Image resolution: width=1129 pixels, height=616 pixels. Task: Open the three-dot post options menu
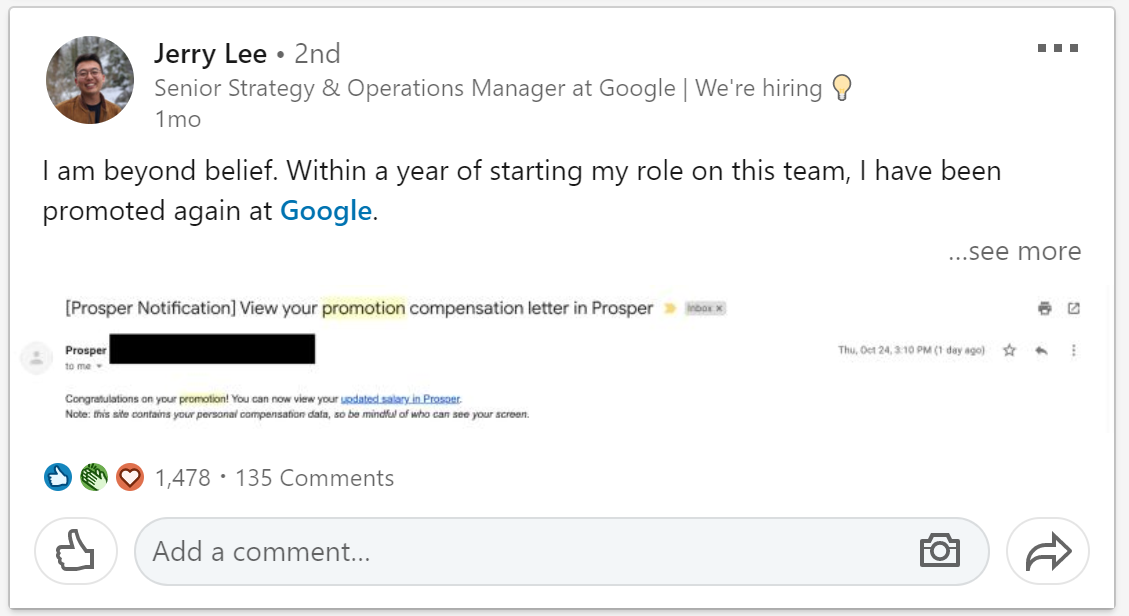pyautogui.click(x=1058, y=48)
